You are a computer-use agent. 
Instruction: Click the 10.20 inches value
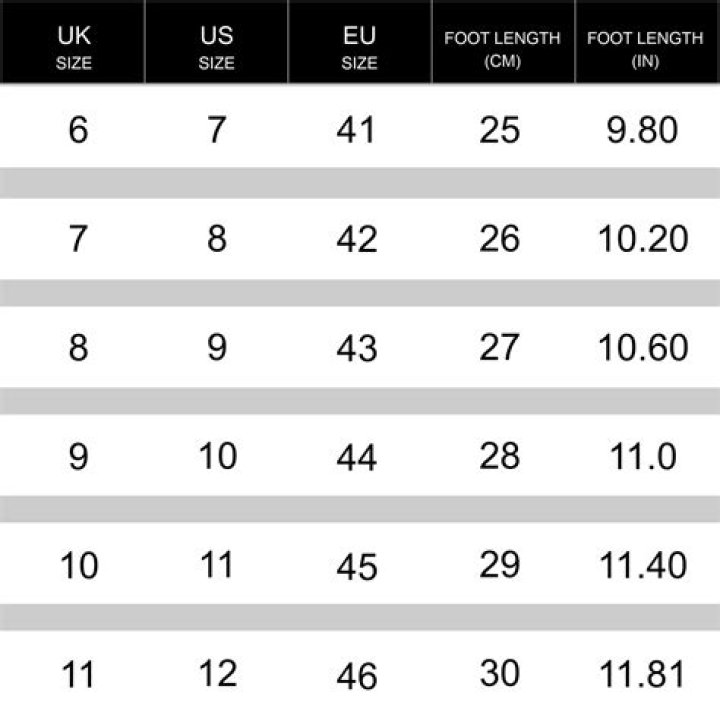click(x=644, y=239)
